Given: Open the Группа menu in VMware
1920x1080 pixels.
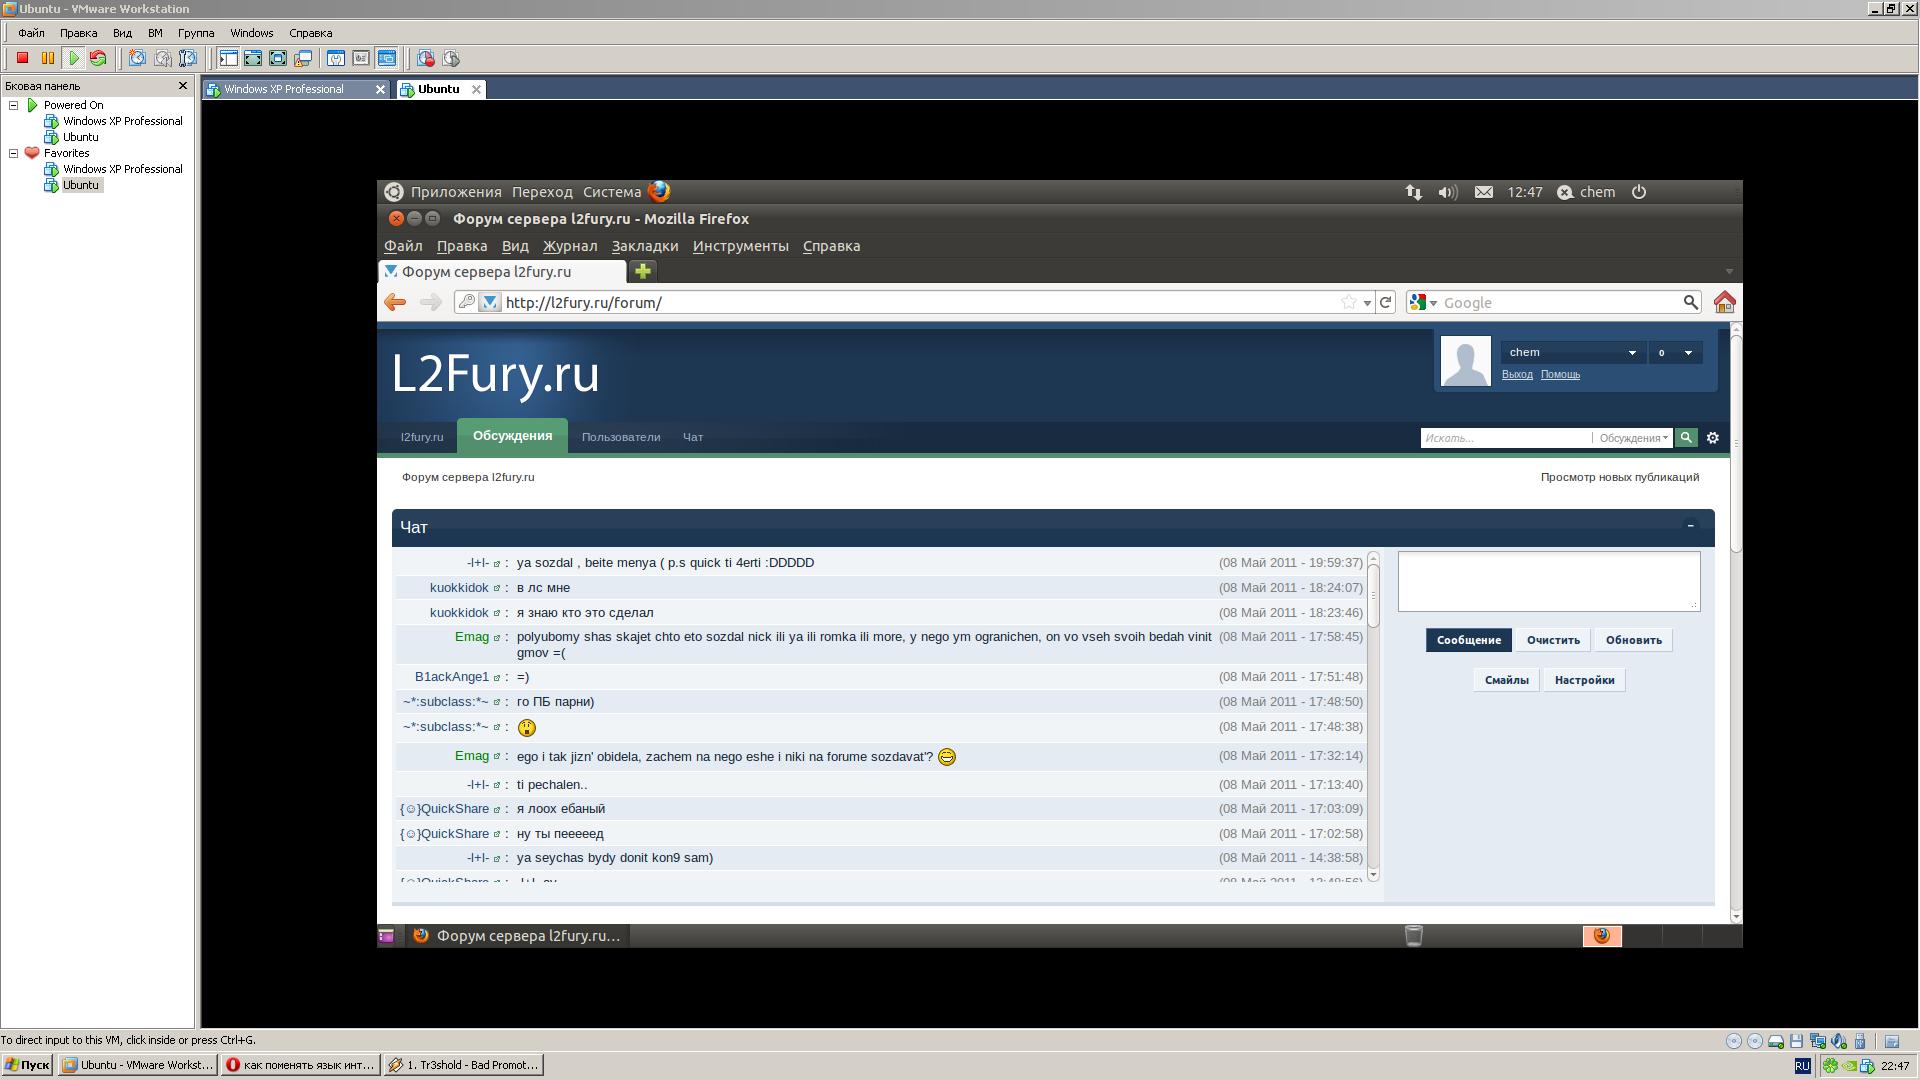Looking at the screenshot, I should tap(196, 33).
